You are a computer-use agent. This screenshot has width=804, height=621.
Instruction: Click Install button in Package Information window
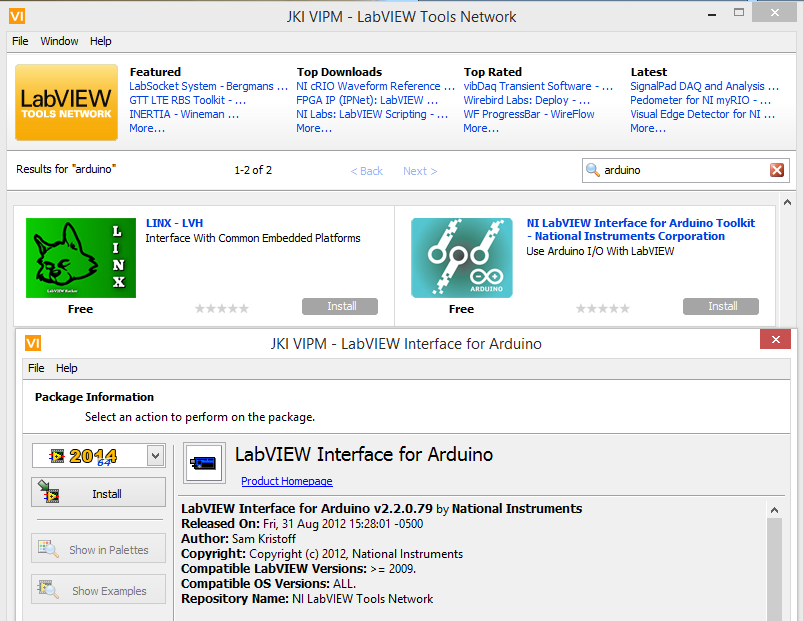tap(98, 492)
